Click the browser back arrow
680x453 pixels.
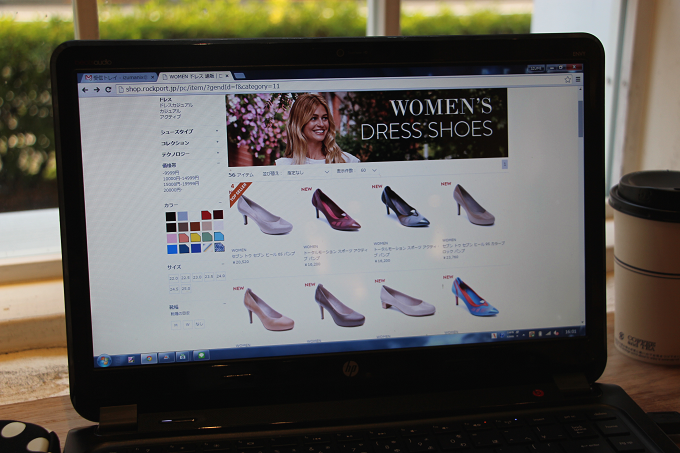tap(86, 90)
